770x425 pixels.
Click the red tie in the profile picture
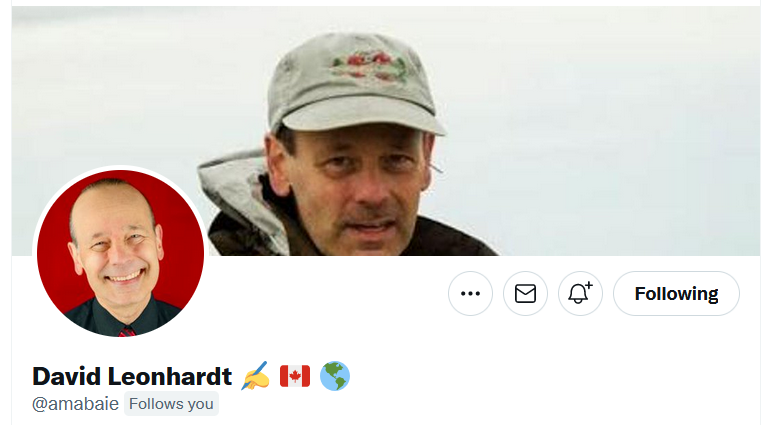[x=126, y=332]
